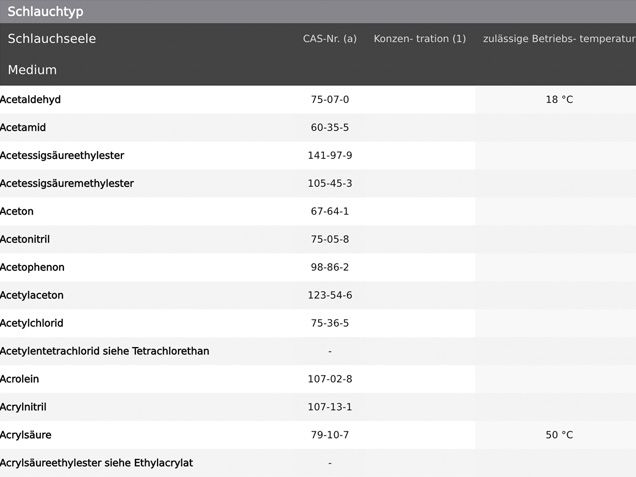Select the Schlauchseele header label
This screenshot has height=477, width=636.
[x=52, y=39]
